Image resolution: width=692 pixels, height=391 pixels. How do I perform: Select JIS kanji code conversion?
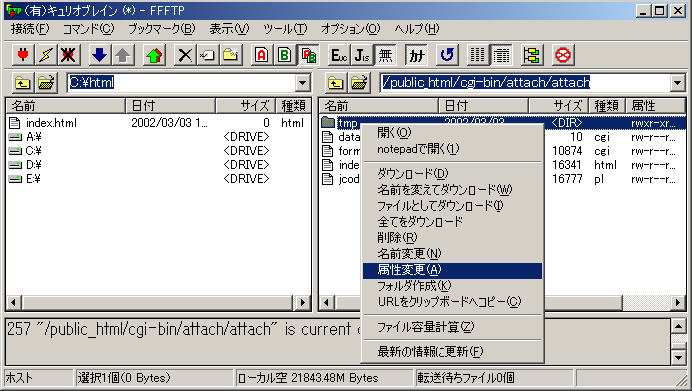click(362, 56)
